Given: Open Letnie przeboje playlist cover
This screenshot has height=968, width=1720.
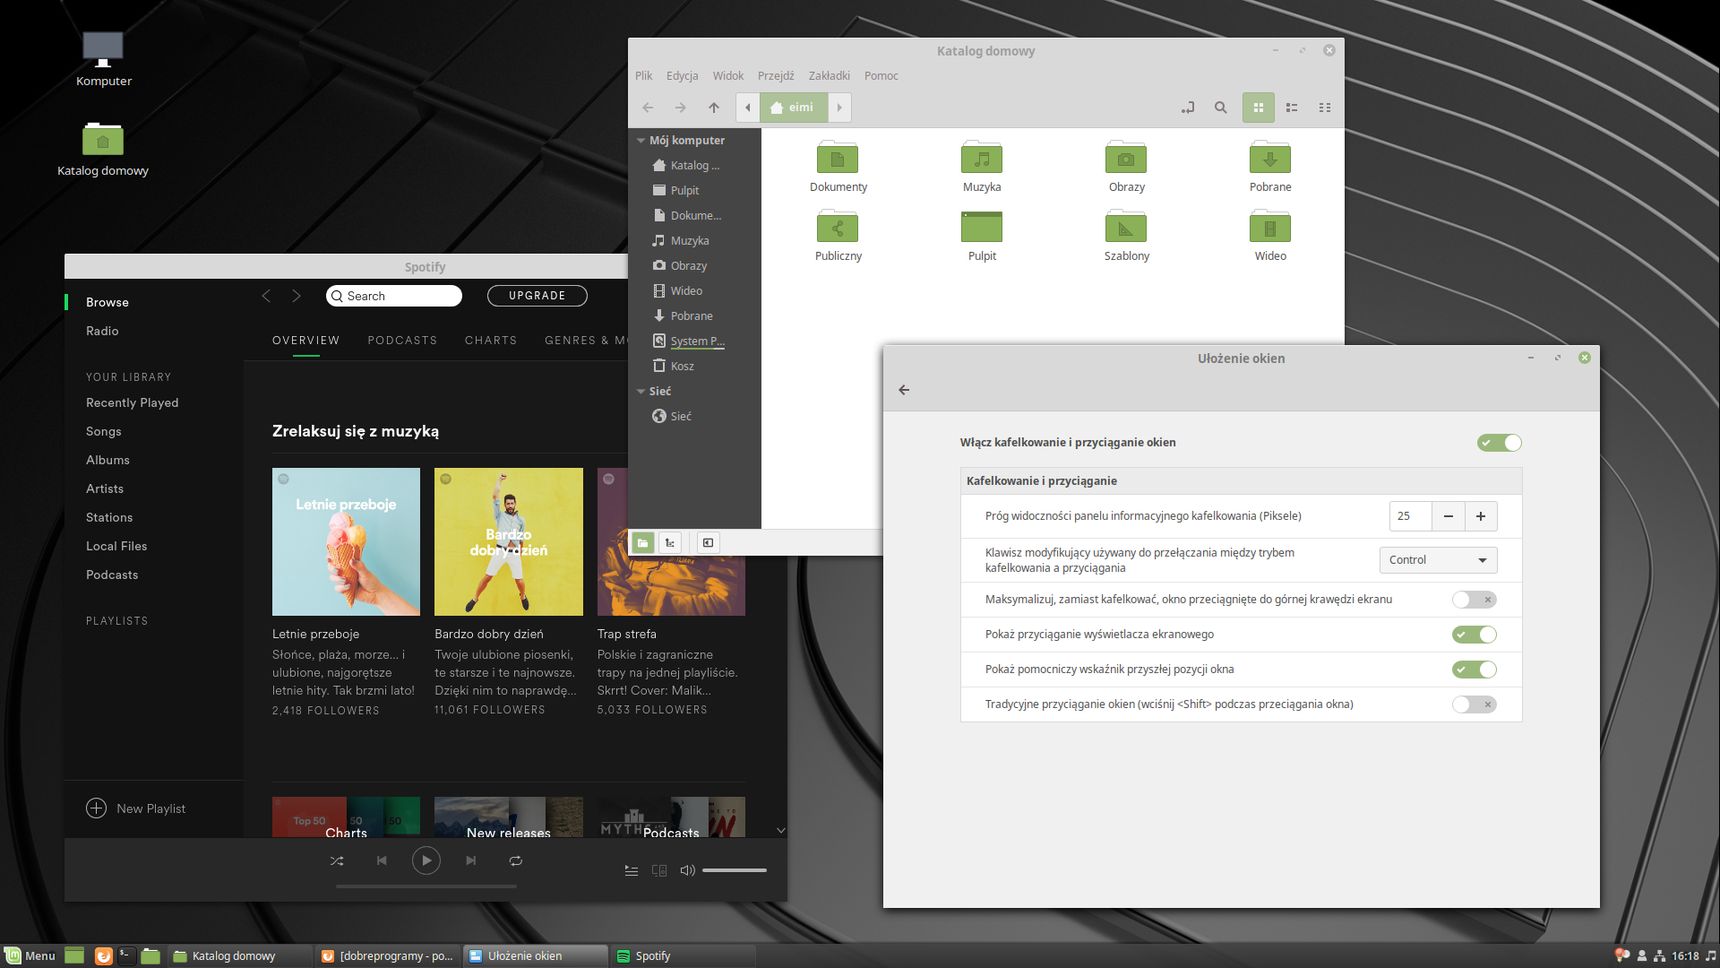Looking at the screenshot, I should click(346, 542).
